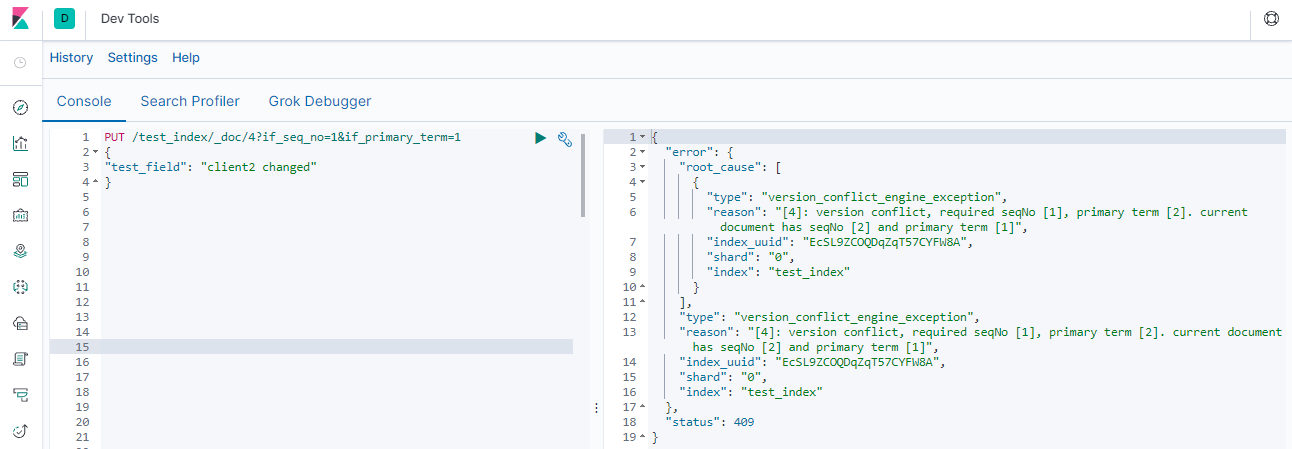1292x449 pixels.
Task: Open the wrench request options menu
Action: point(564,139)
